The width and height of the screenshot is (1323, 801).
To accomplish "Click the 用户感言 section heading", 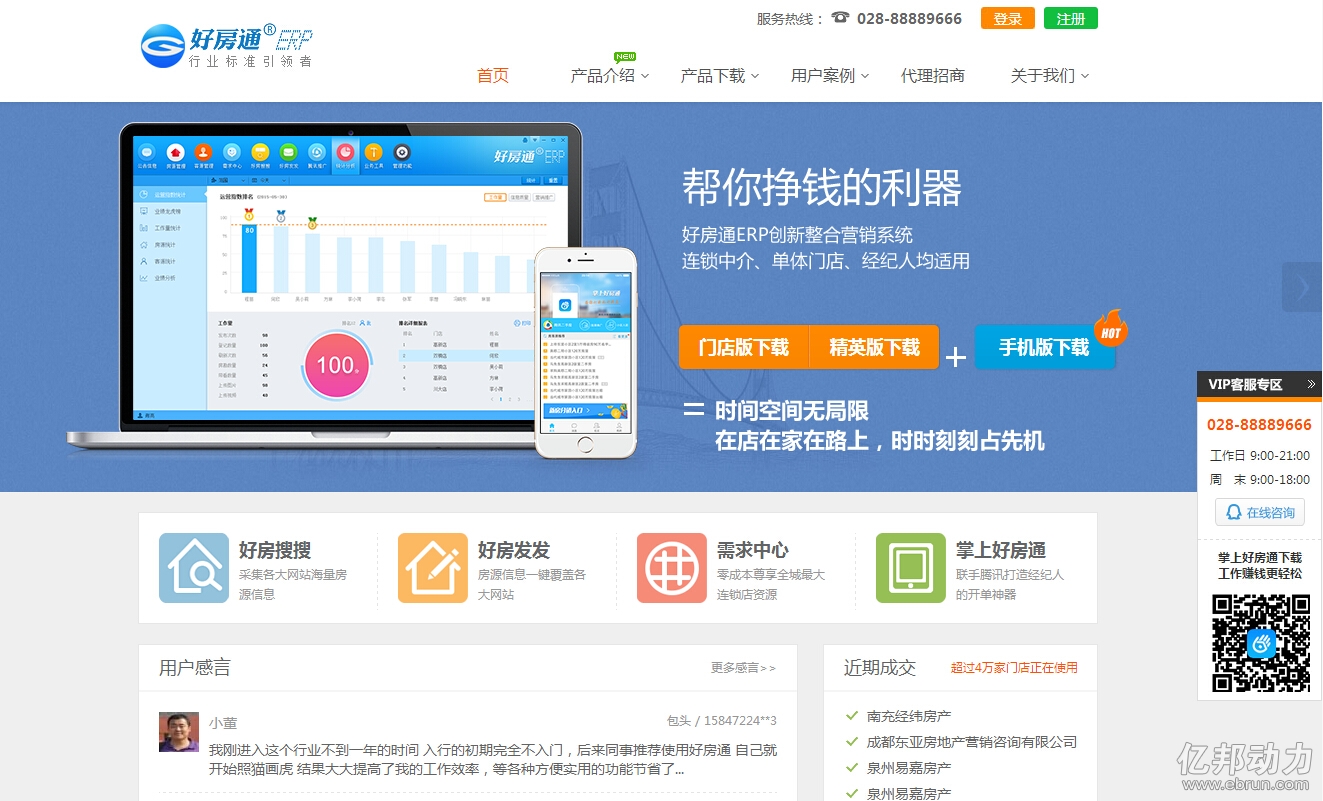I will click(x=195, y=668).
